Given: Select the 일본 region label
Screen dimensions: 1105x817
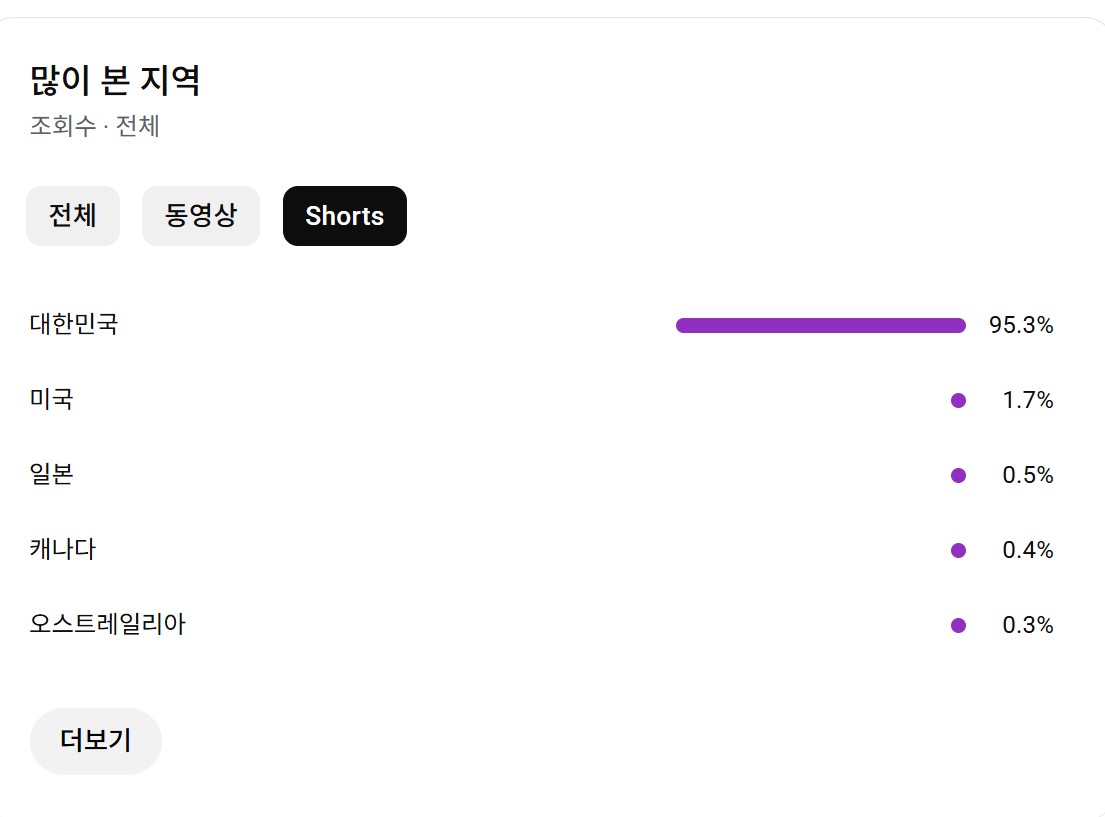Looking at the screenshot, I should (52, 475).
